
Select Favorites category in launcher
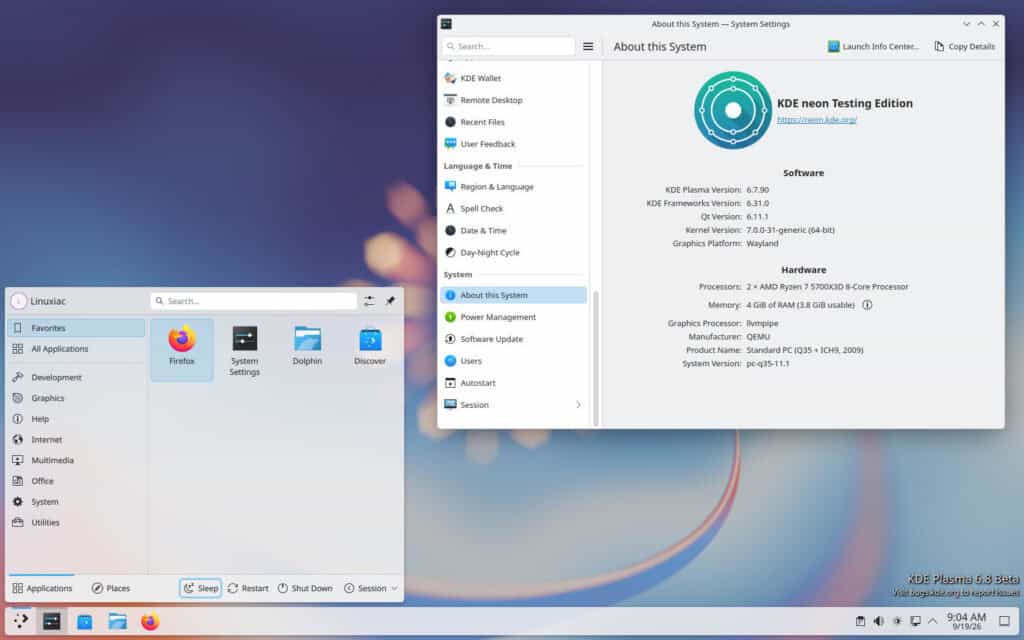76,328
